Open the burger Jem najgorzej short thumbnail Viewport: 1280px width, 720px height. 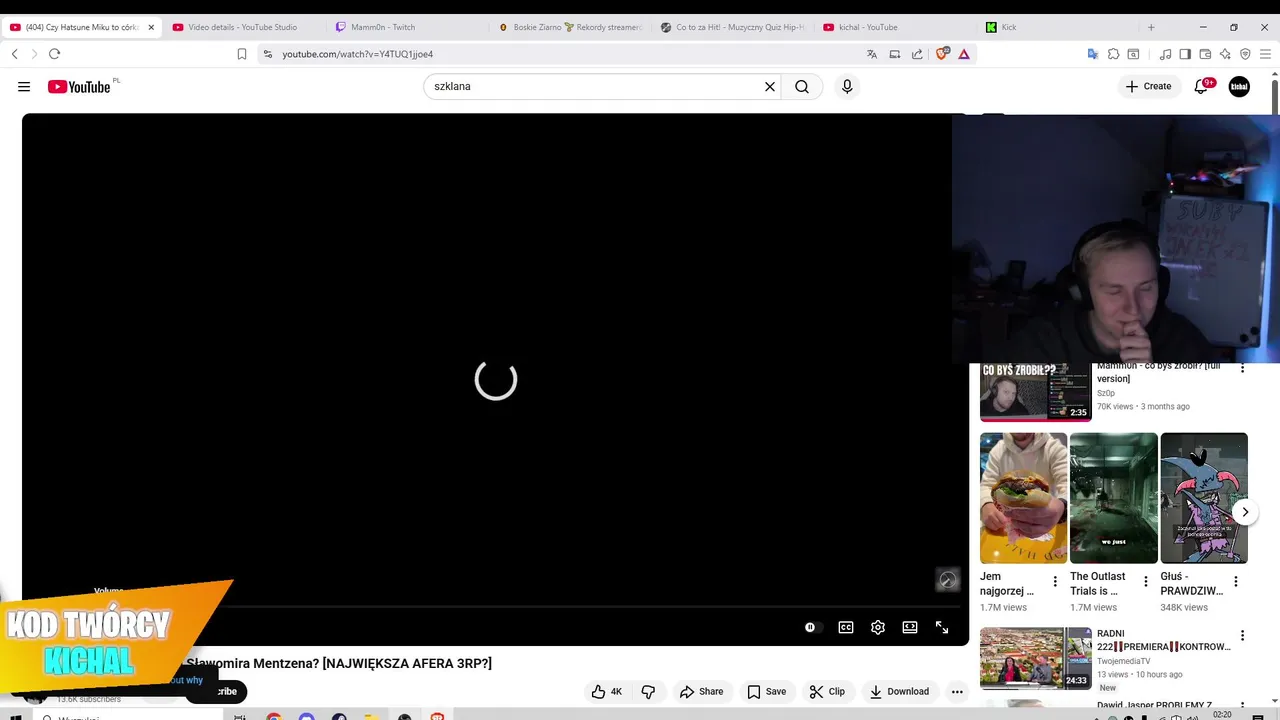1023,498
